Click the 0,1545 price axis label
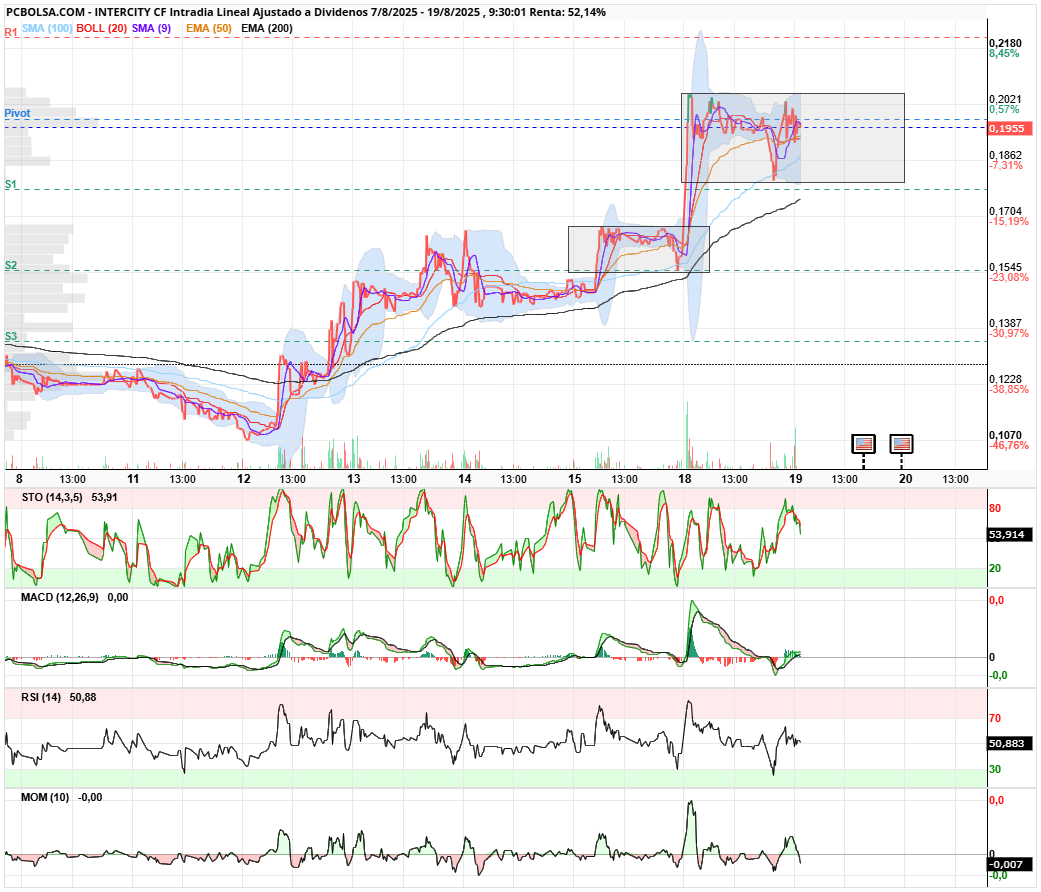The image size is (1041, 892). 1005,267
